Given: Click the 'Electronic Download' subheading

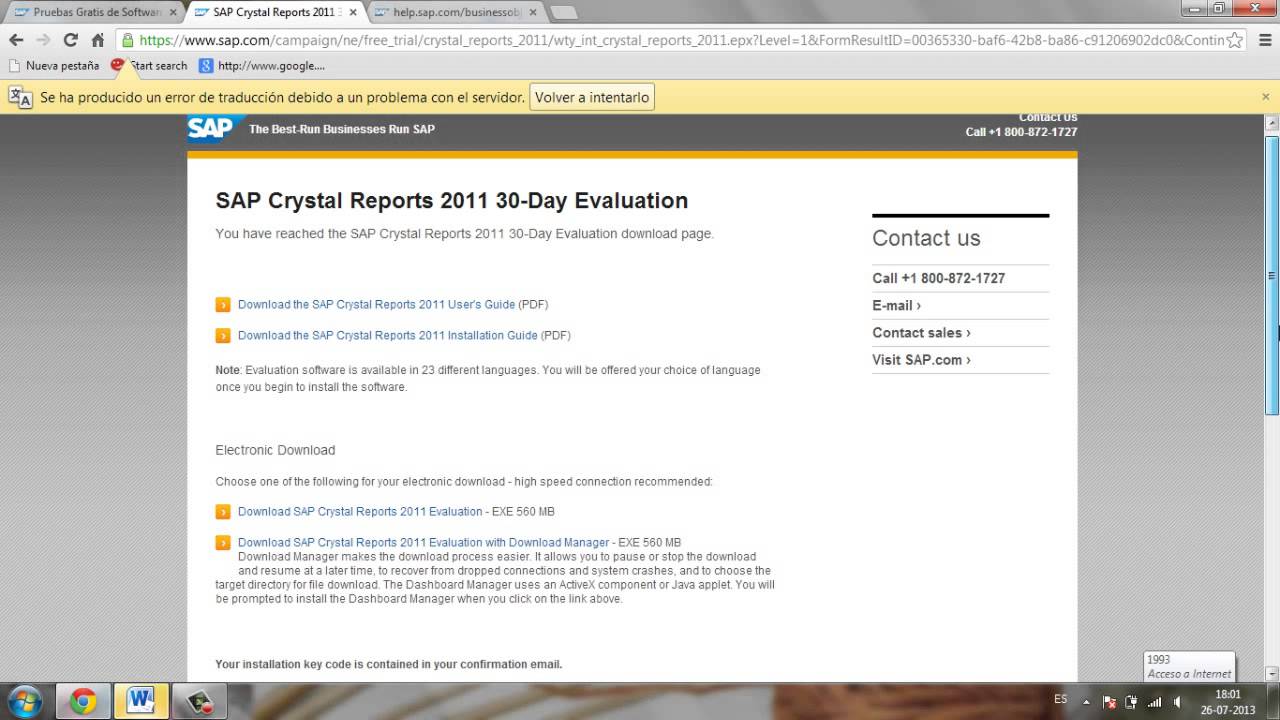Looking at the screenshot, I should (x=275, y=450).
